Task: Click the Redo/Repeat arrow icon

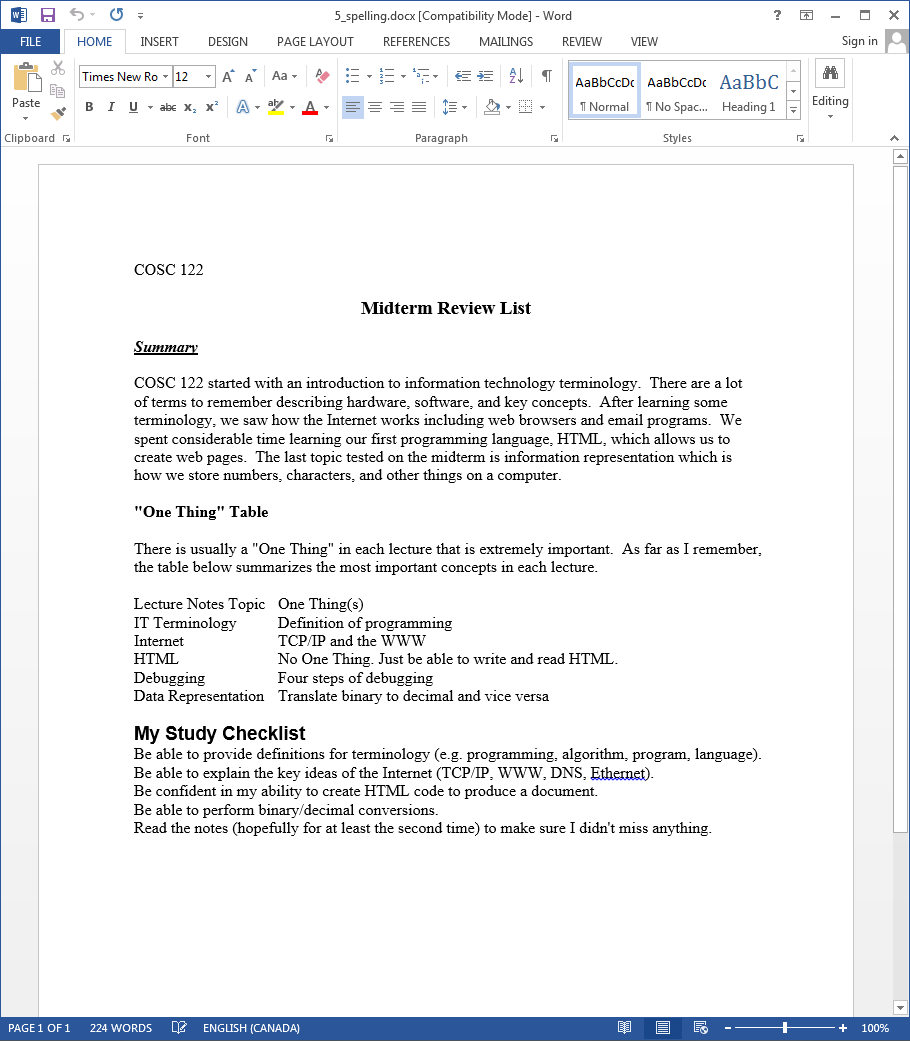Action: coord(116,15)
